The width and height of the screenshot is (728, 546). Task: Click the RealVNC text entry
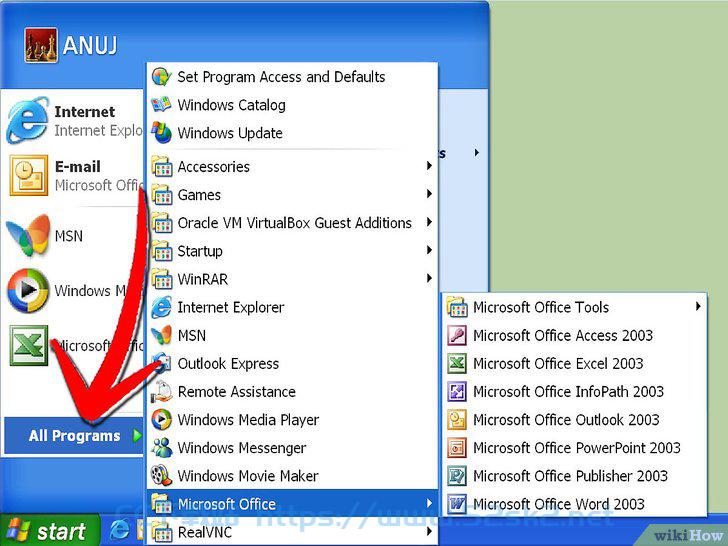205,532
